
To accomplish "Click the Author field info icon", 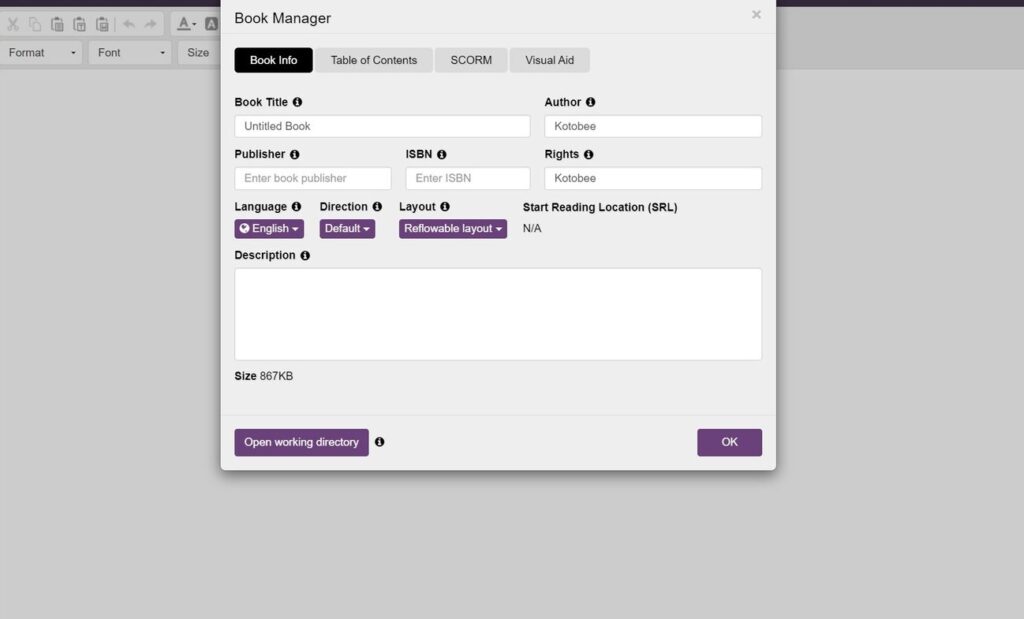I will pos(590,102).
